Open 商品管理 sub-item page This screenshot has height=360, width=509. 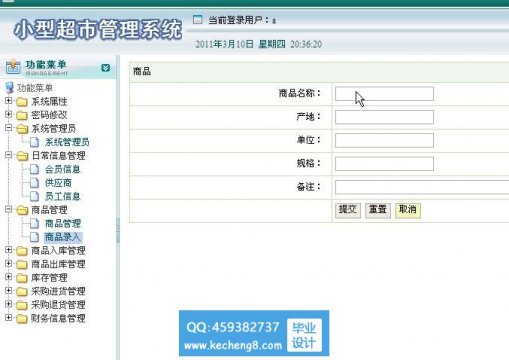[63, 223]
